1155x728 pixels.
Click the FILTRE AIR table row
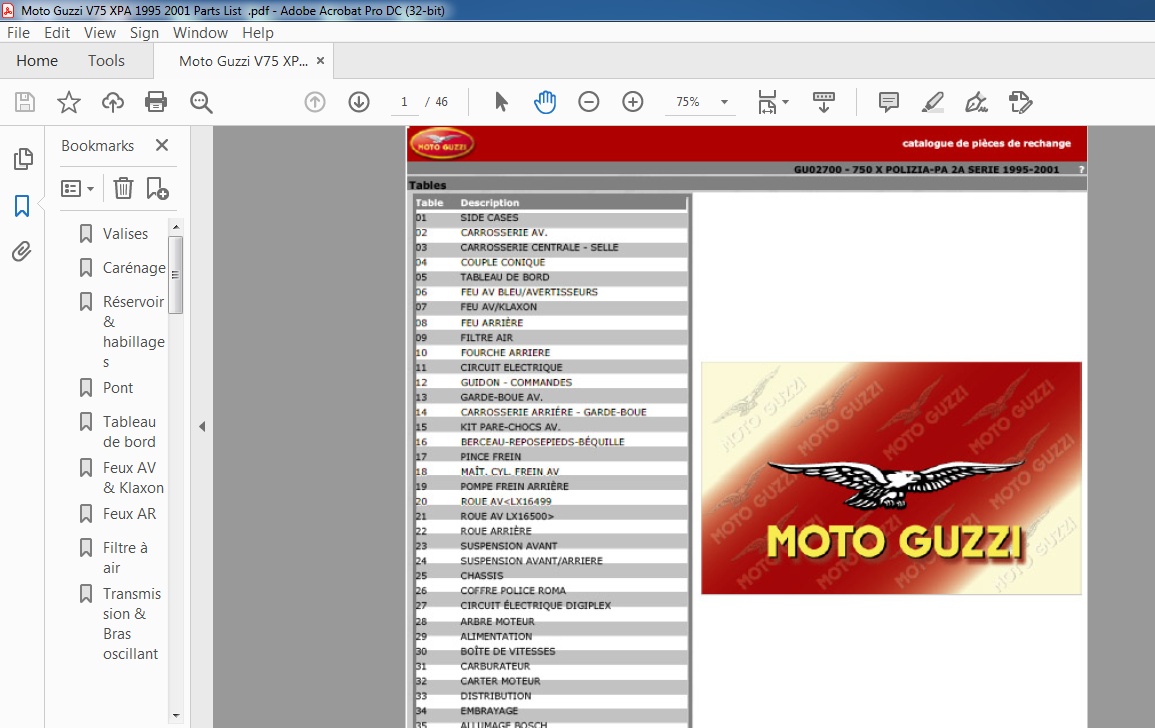pyautogui.click(x=551, y=337)
